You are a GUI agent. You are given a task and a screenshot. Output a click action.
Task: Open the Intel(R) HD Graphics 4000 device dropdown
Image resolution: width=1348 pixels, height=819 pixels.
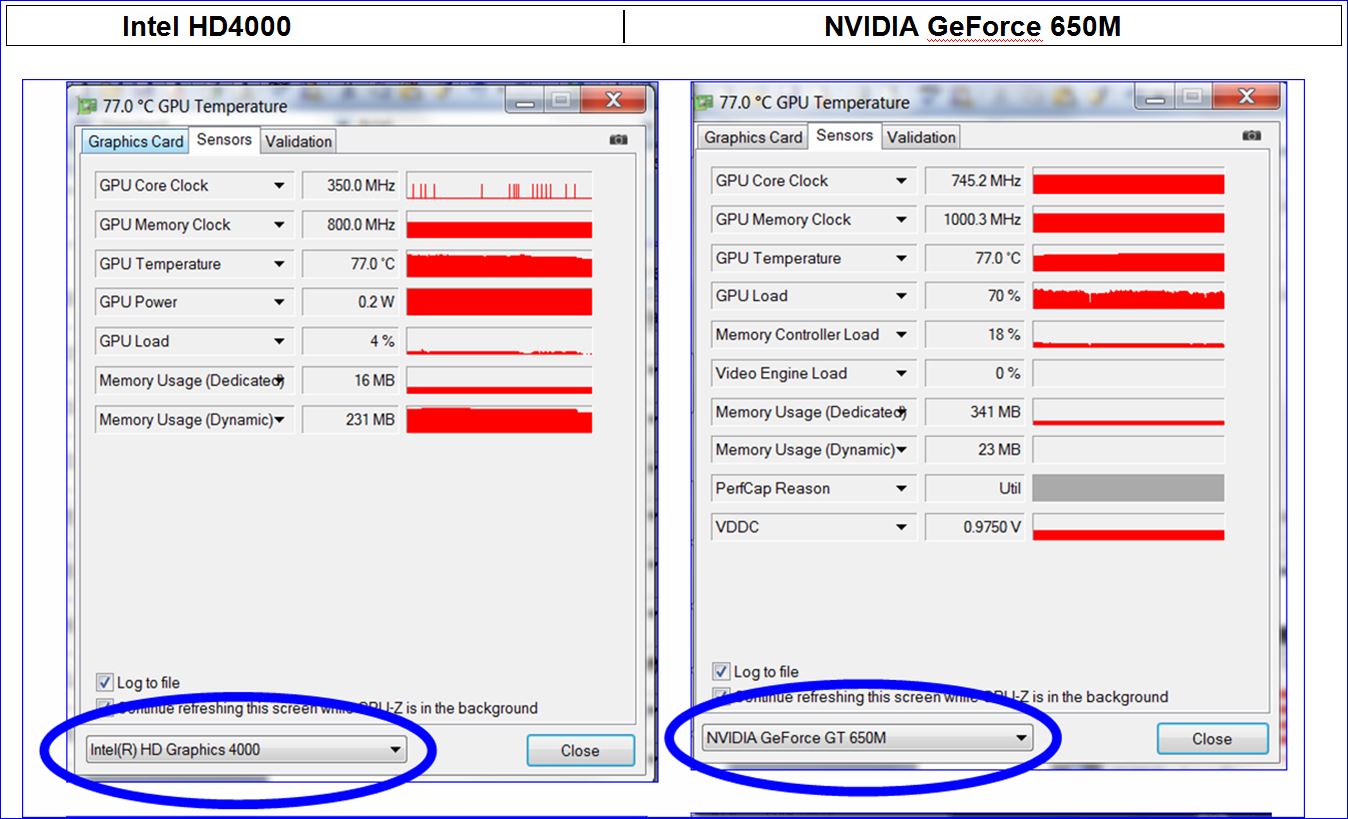(x=246, y=749)
